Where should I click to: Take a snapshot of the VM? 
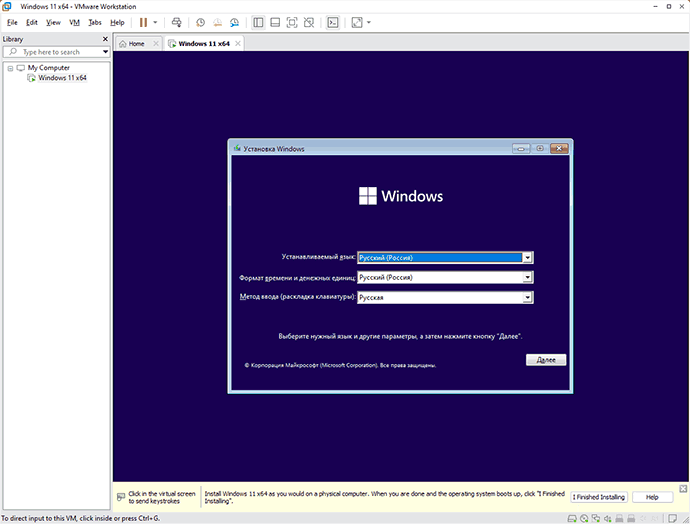click(x=200, y=22)
